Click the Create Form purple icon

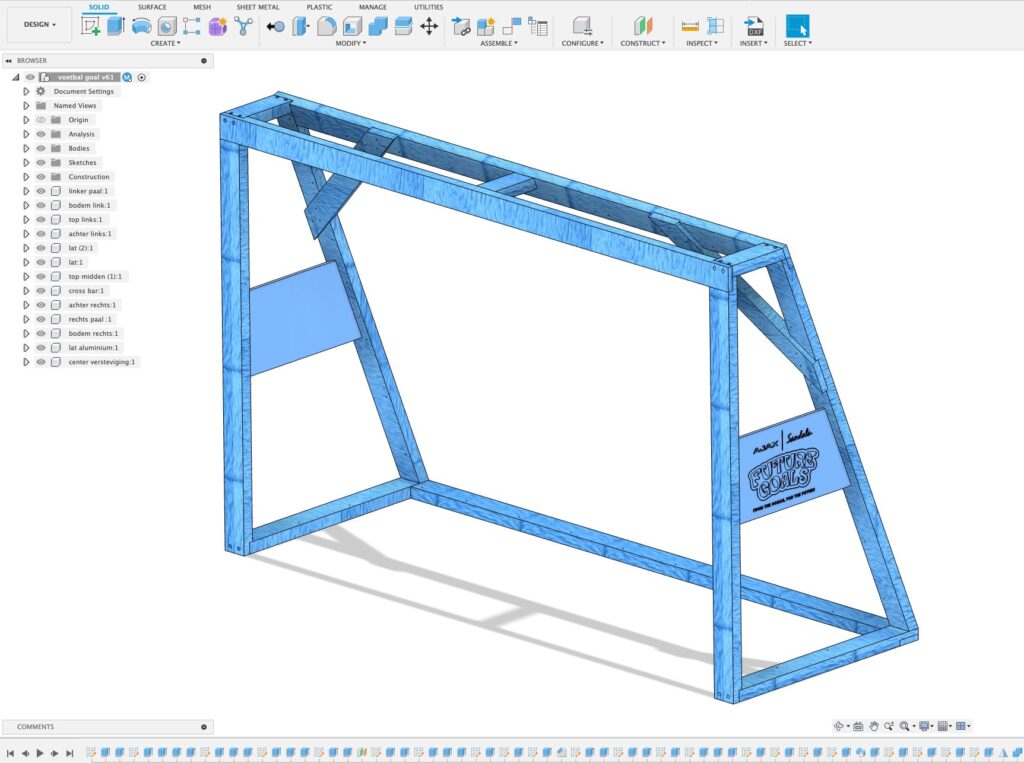pyautogui.click(x=217, y=26)
